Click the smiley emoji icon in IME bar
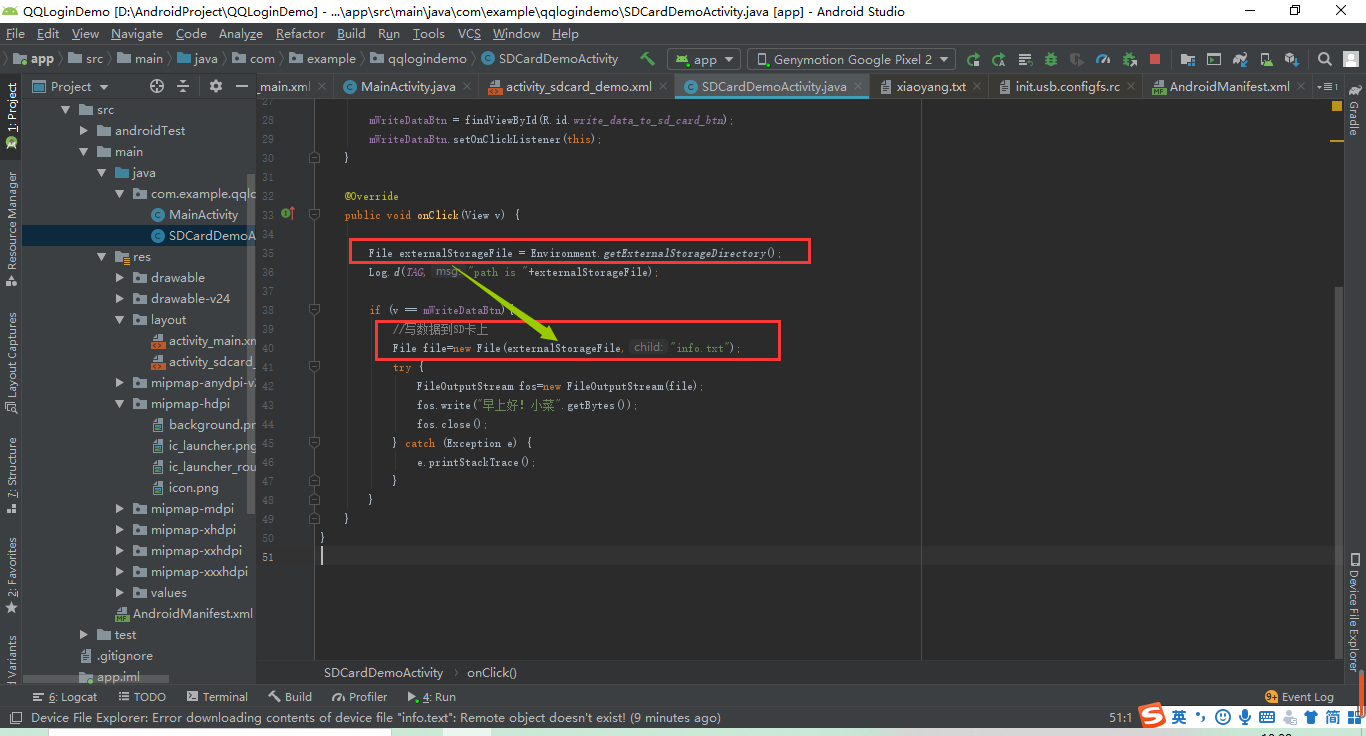The image size is (1366, 736). coord(1223,717)
